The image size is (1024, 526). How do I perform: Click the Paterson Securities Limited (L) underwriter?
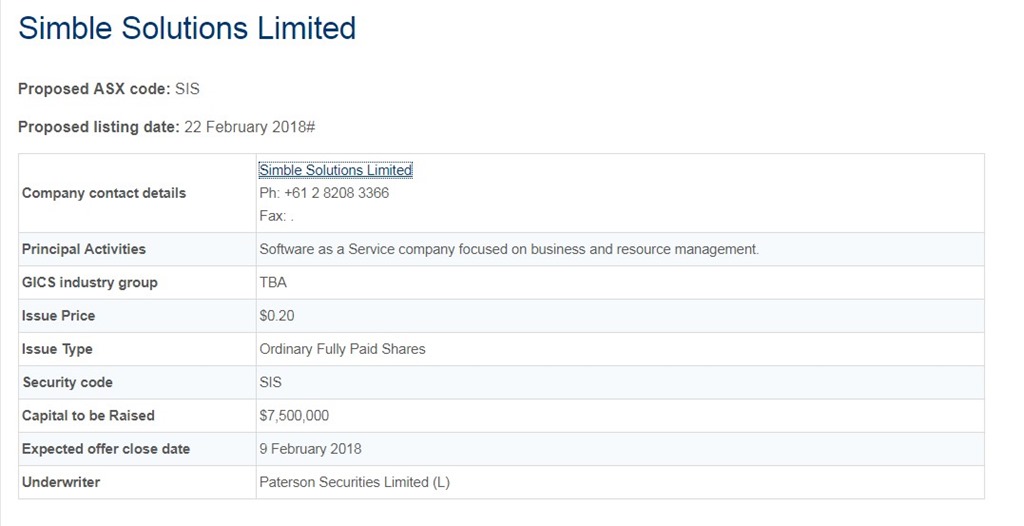(355, 483)
